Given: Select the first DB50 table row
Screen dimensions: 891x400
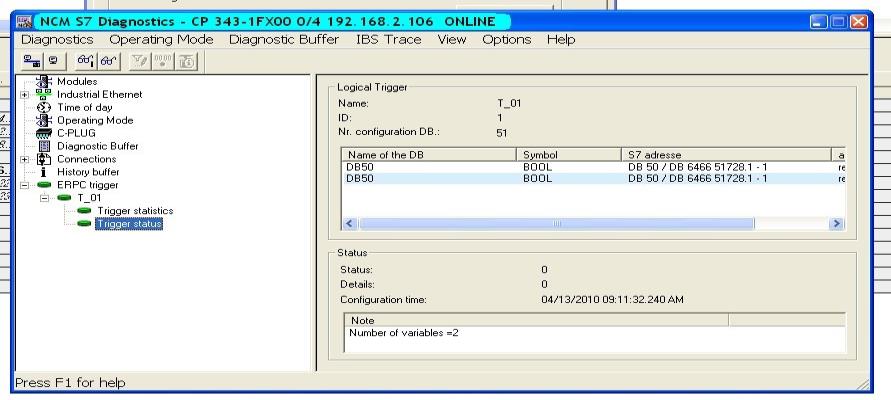Looking at the screenshot, I should coord(593,168).
